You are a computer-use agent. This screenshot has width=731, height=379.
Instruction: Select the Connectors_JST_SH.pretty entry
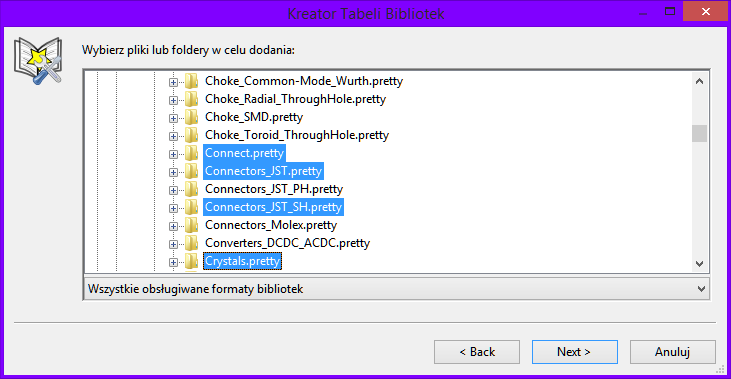tap(274, 207)
